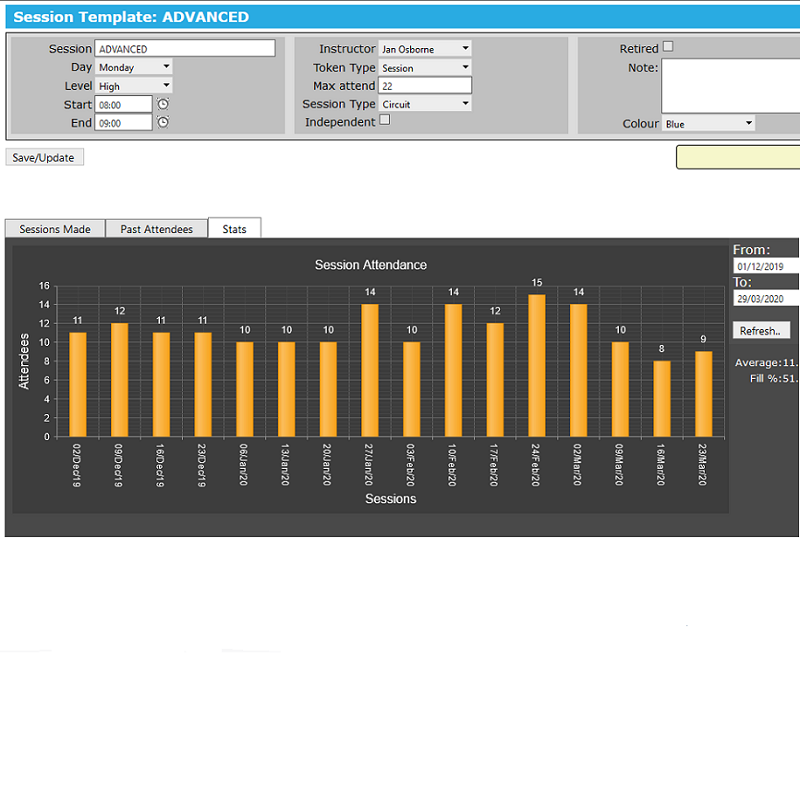The width and height of the screenshot is (800, 800).
Task: Click the Session name field containing ADVANCED
Action: point(184,49)
